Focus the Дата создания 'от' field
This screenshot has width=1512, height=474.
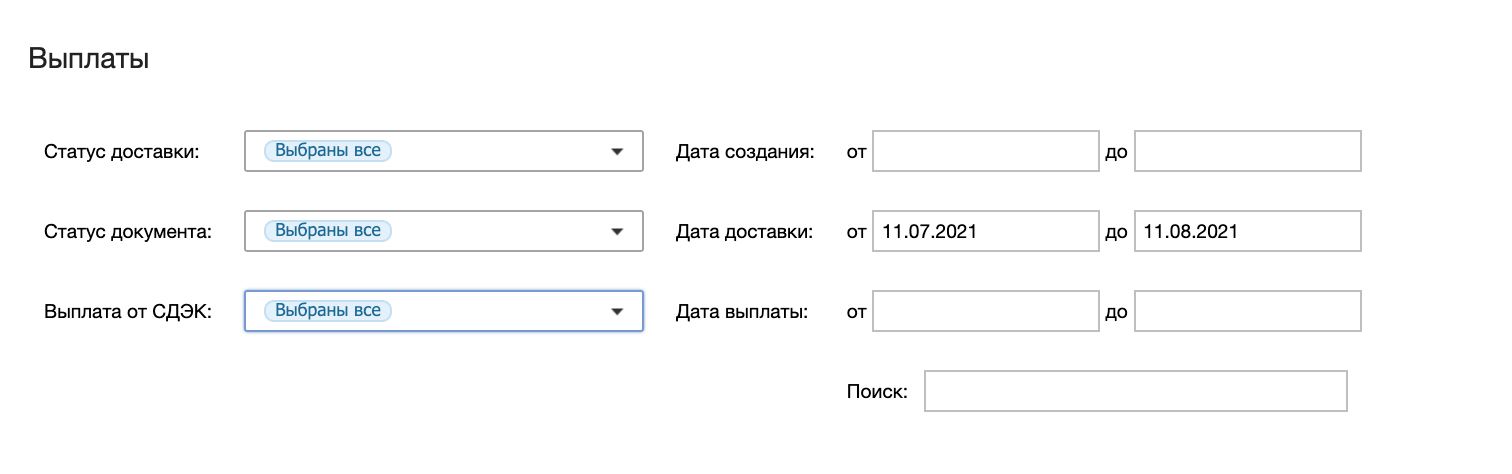[985, 152]
